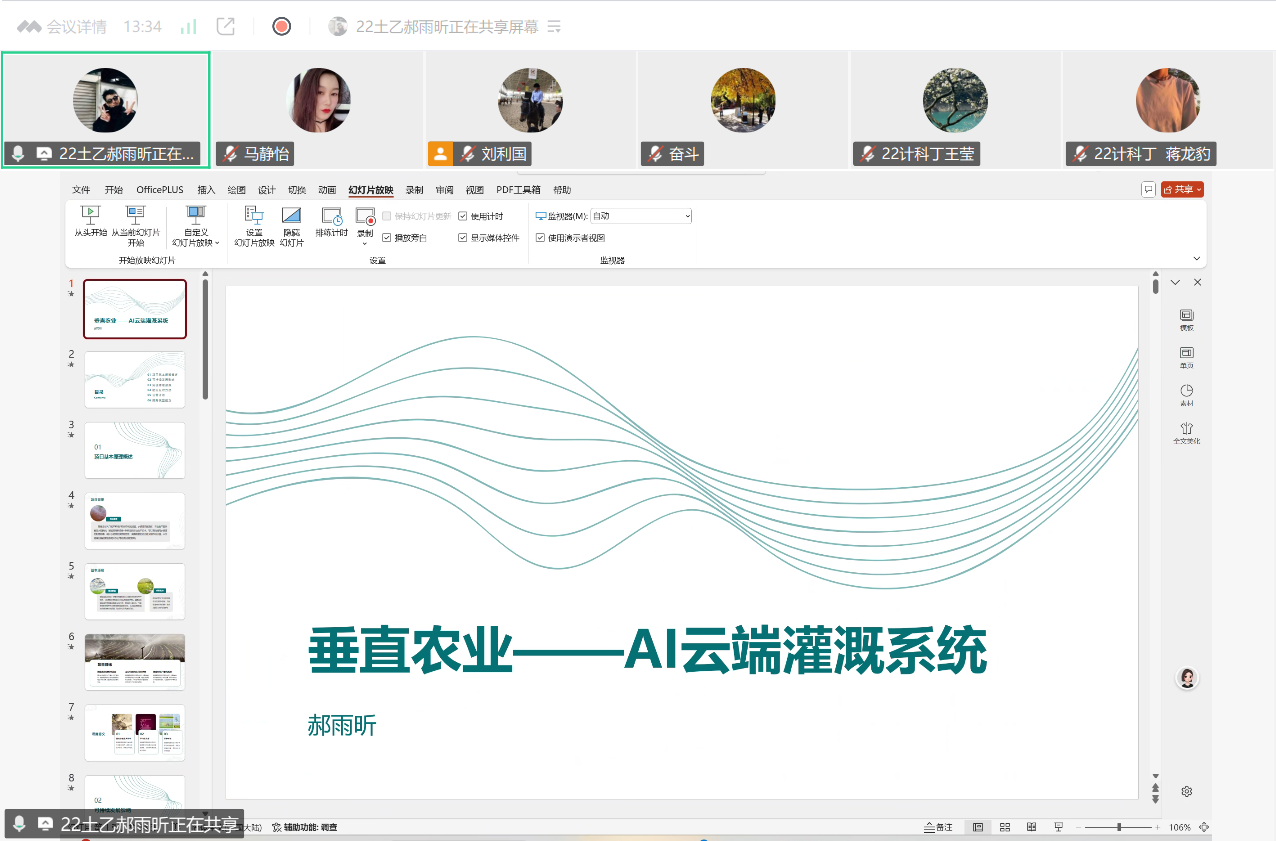Open the OfficePLUS tab
This screenshot has height=841, width=1276.
(x=160, y=190)
